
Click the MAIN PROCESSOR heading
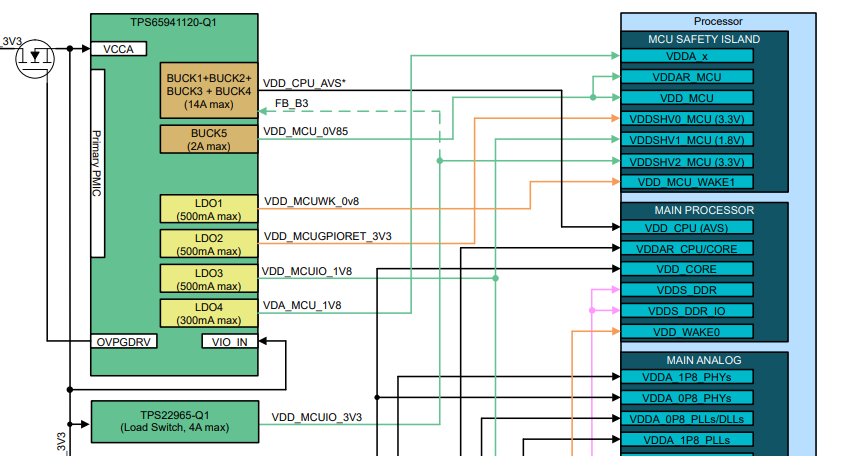[x=704, y=211]
